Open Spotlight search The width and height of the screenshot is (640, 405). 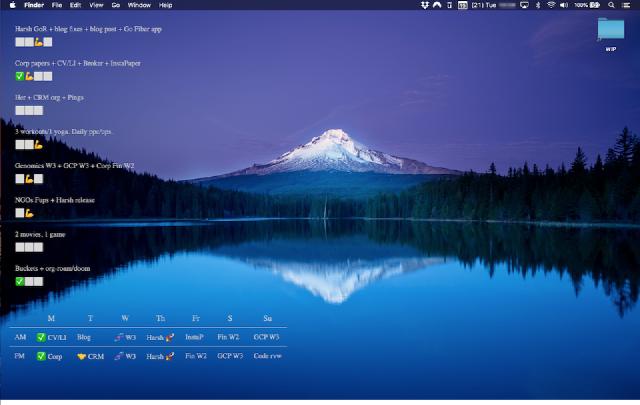click(x=611, y=5)
